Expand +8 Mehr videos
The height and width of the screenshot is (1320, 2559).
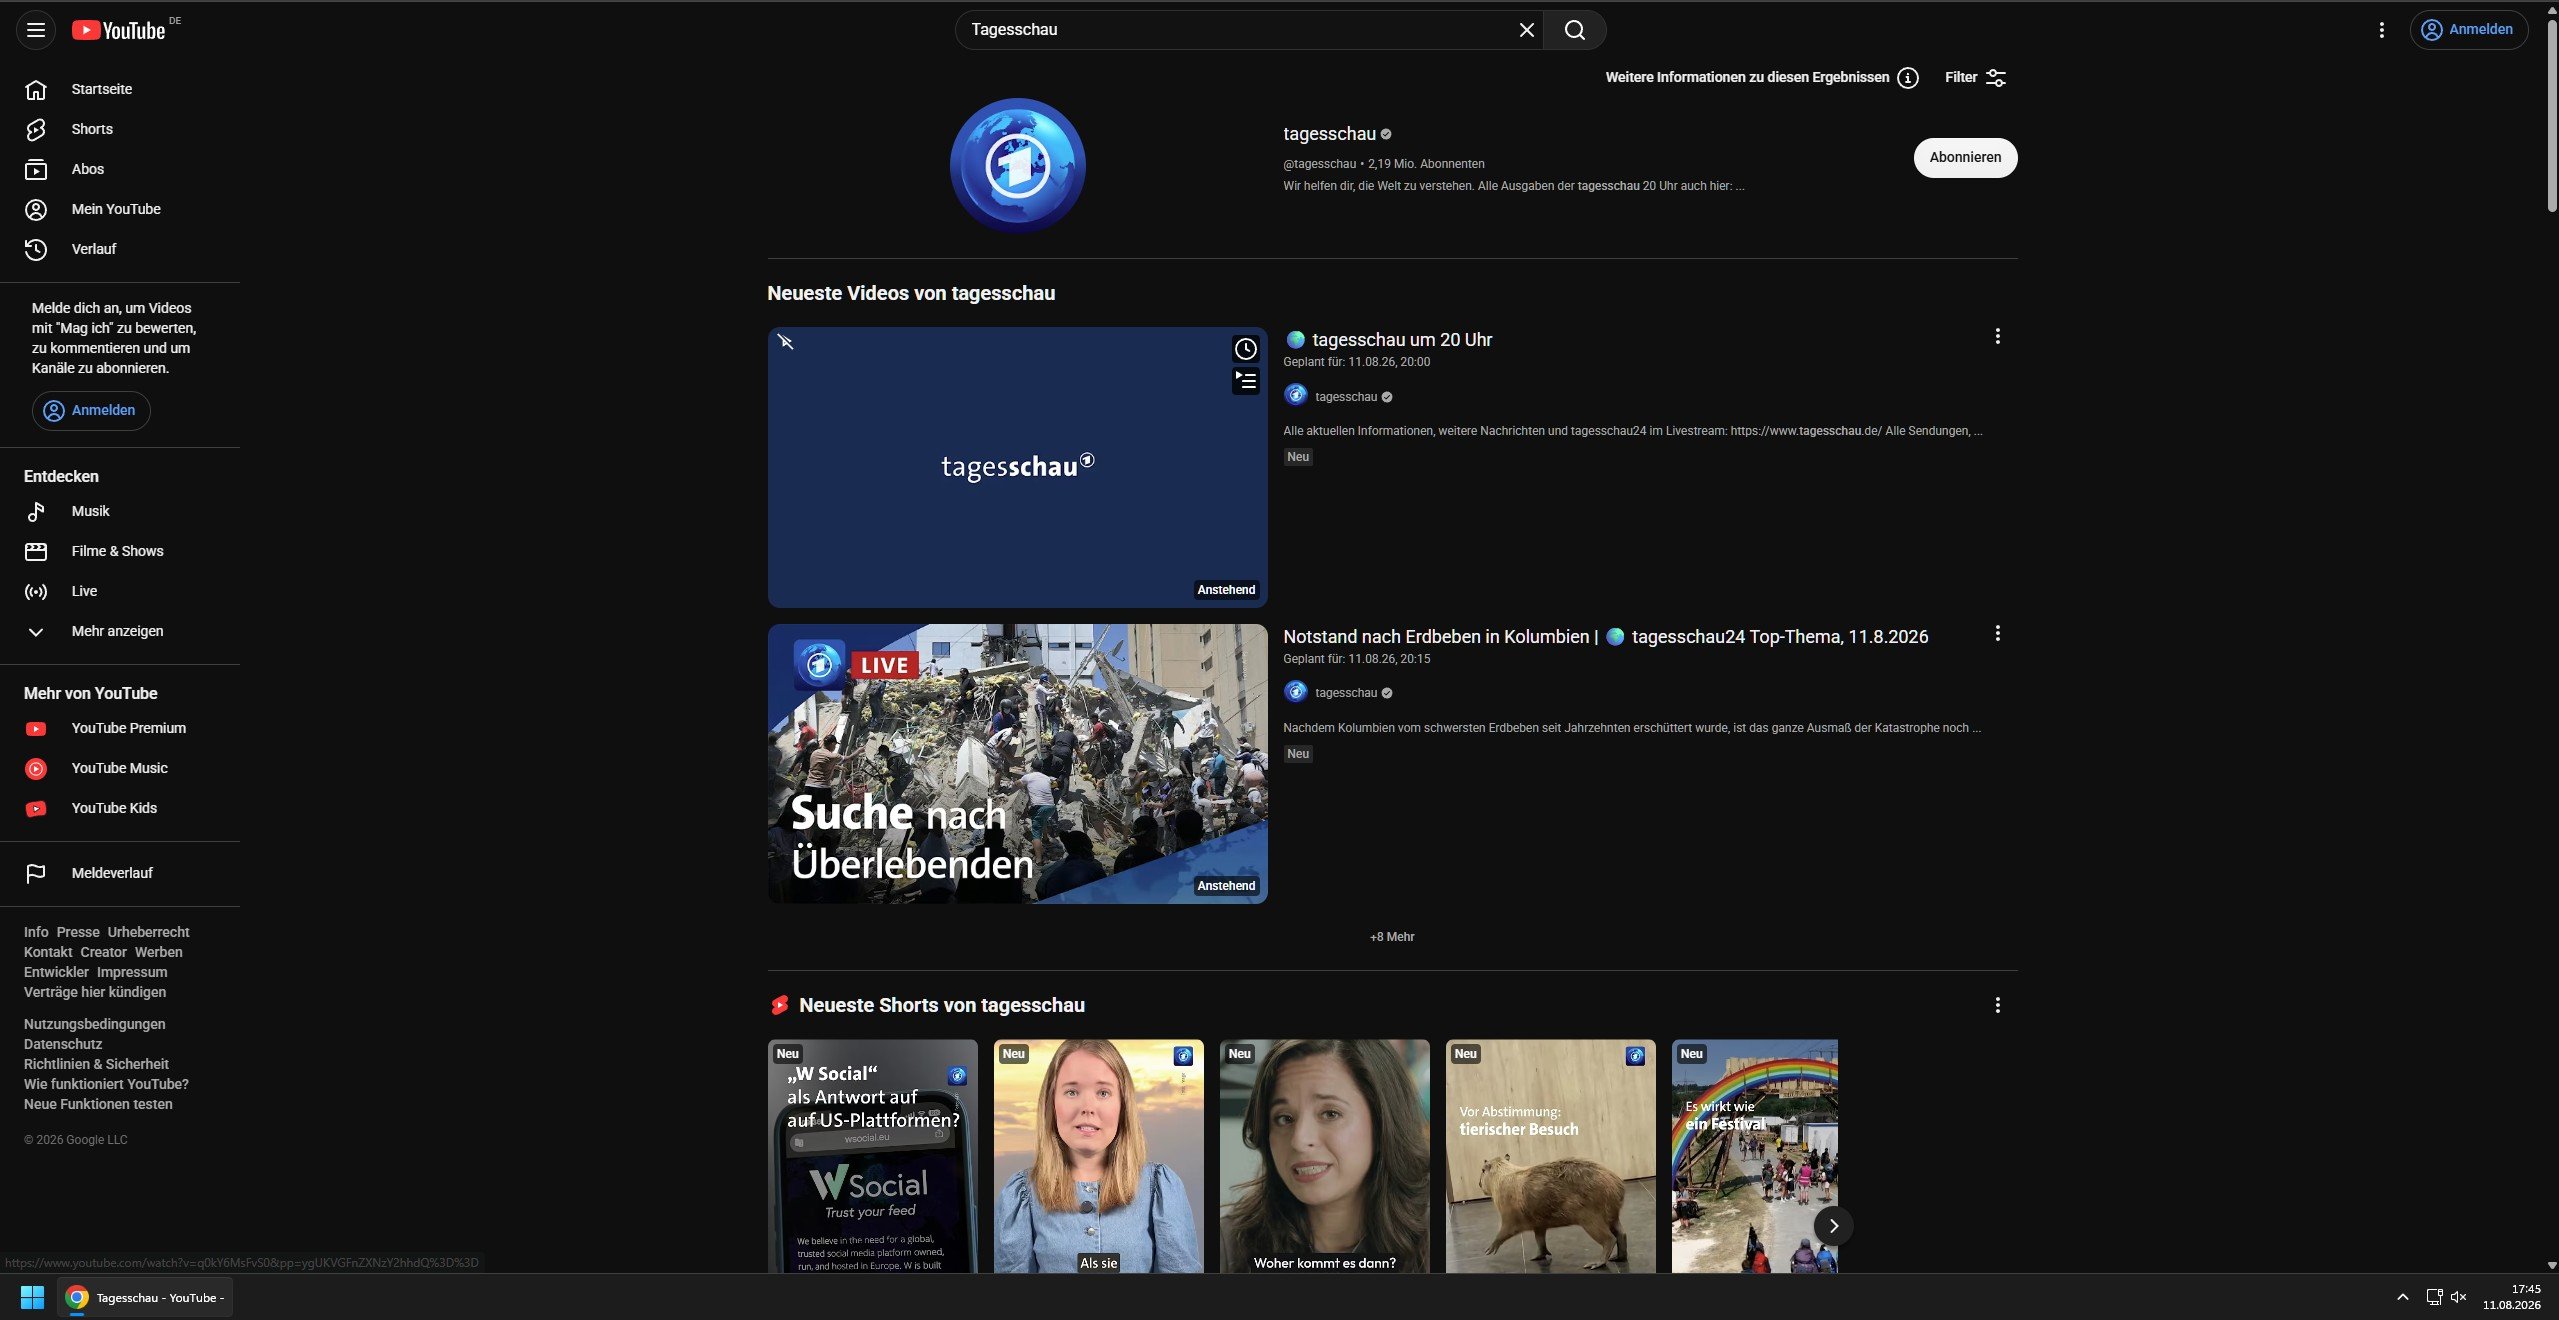pyautogui.click(x=1392, y=937)
